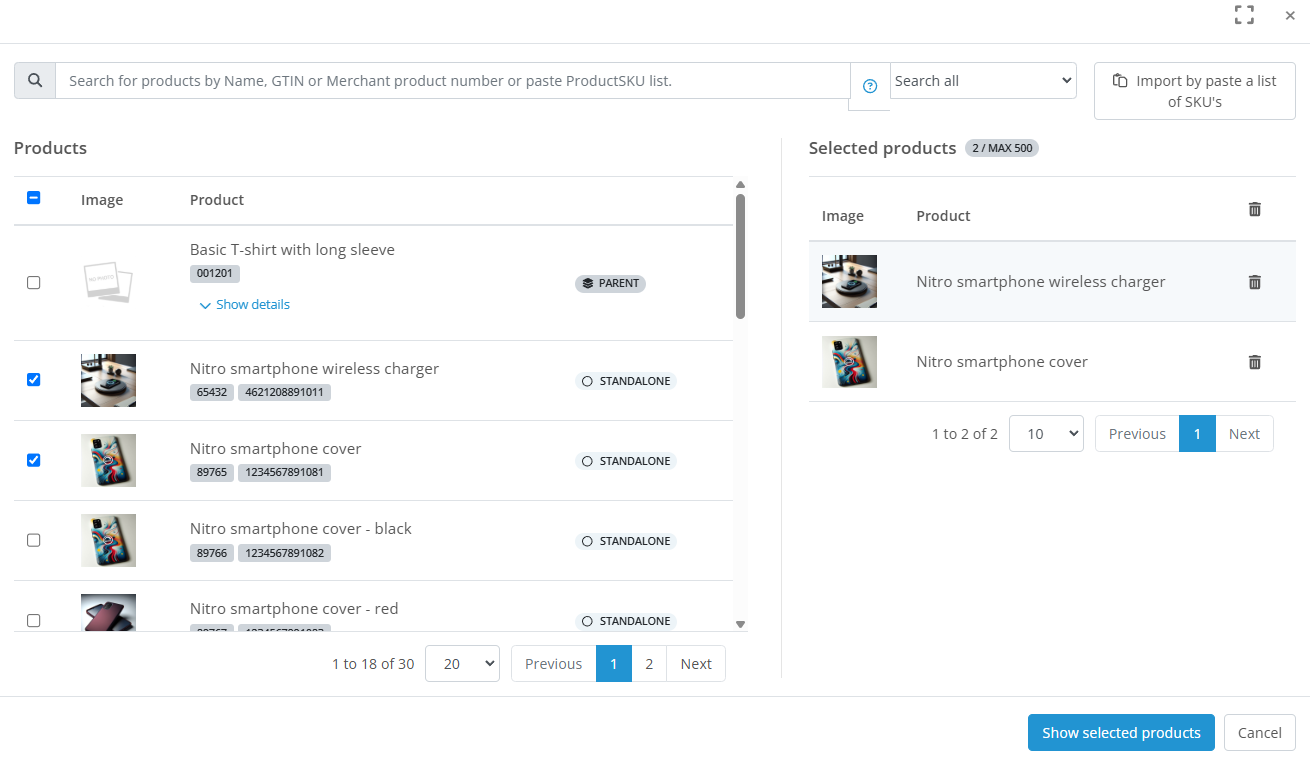Click the PARENT badge on Basic T-shirt
Viewport: 1310px width, 761px height.
(610, 283)
